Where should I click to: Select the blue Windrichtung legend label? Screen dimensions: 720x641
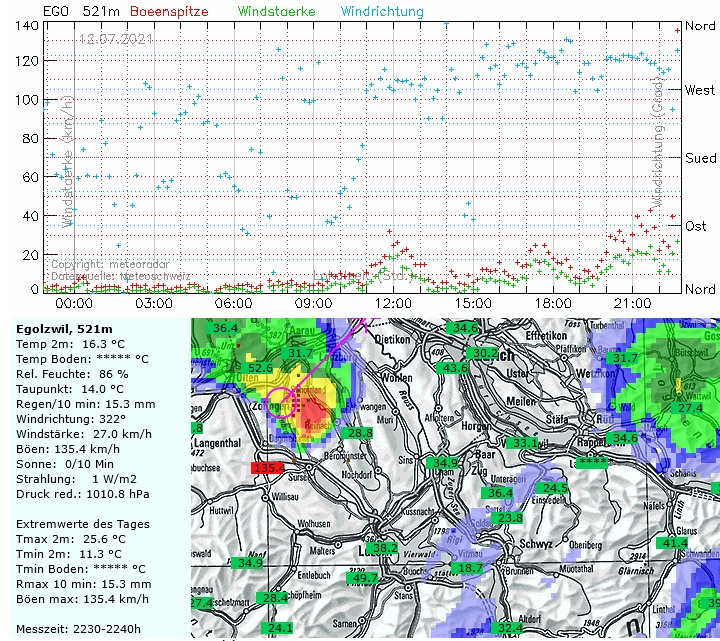[x=382, y=11]
